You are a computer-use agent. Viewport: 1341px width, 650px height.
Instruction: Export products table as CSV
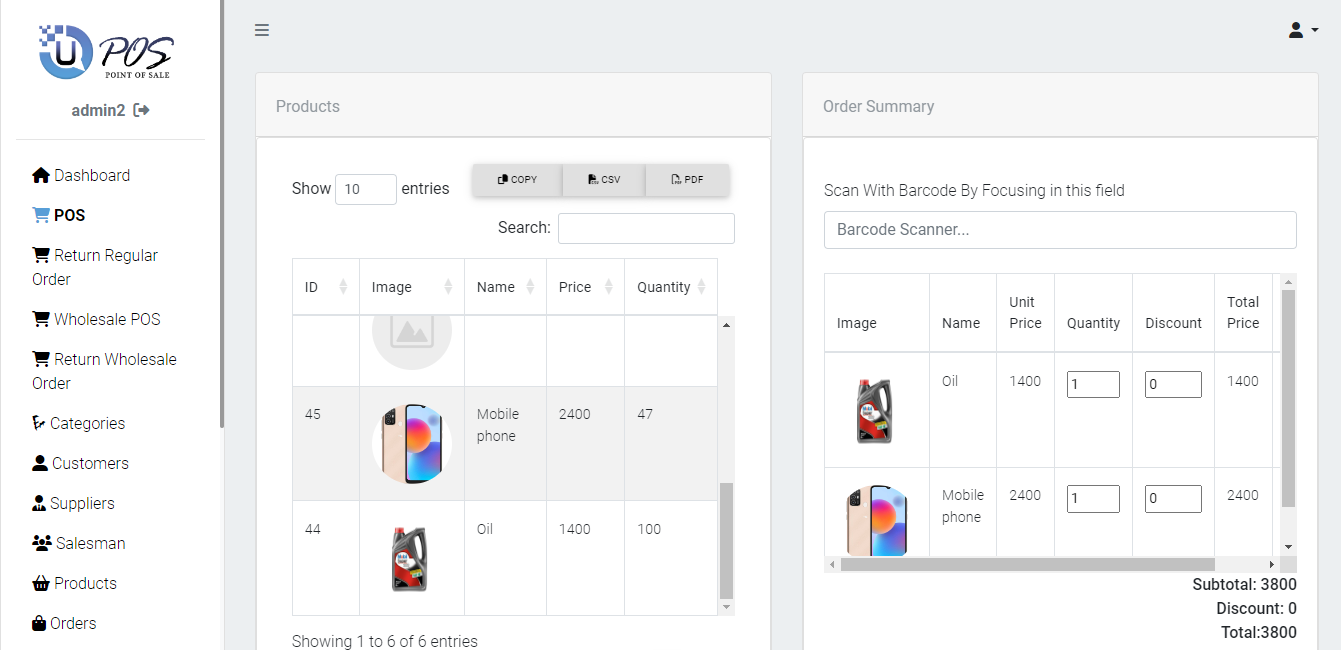point(604,180)
